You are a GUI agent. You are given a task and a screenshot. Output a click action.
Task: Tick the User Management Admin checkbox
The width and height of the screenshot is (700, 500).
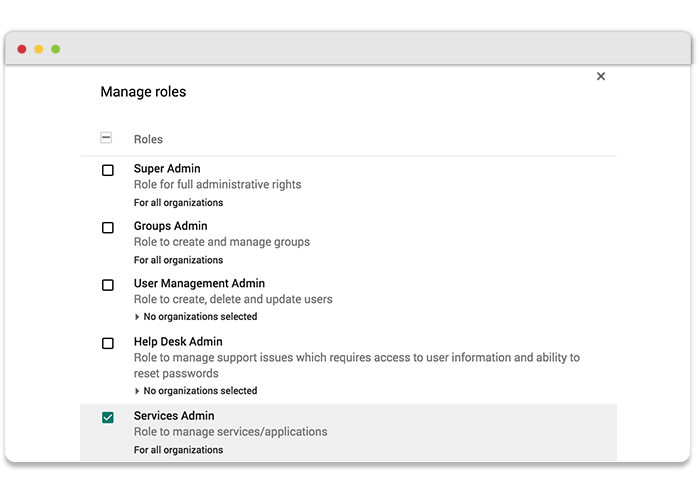click(108, 285)
